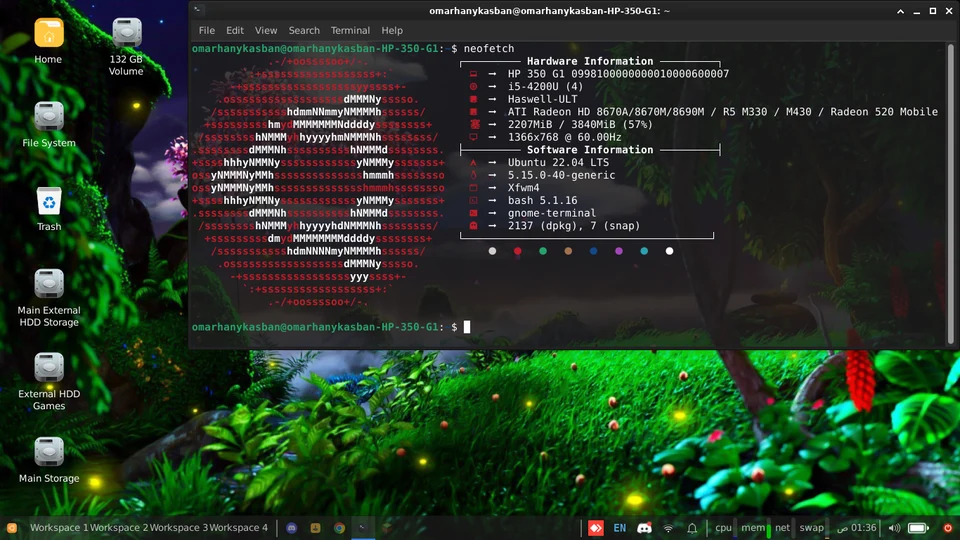Launch Discord from the panel launcher
The height and width of the screenshot is (540, 960).
pos(291,528)
